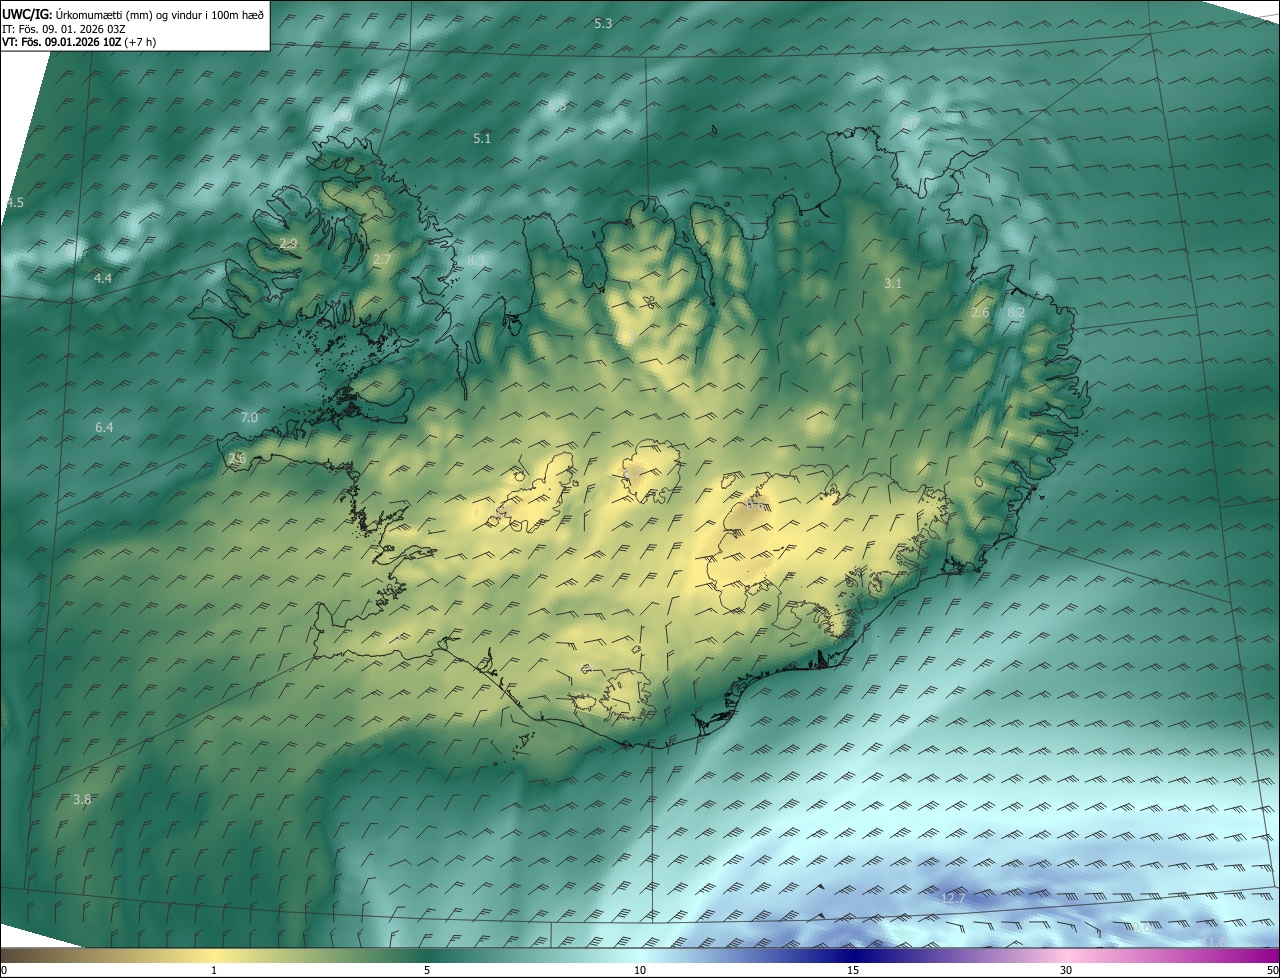Click the 8.2 value label
The height and width of the screenshot is (978, 1280).
[x=1016, y=313]
